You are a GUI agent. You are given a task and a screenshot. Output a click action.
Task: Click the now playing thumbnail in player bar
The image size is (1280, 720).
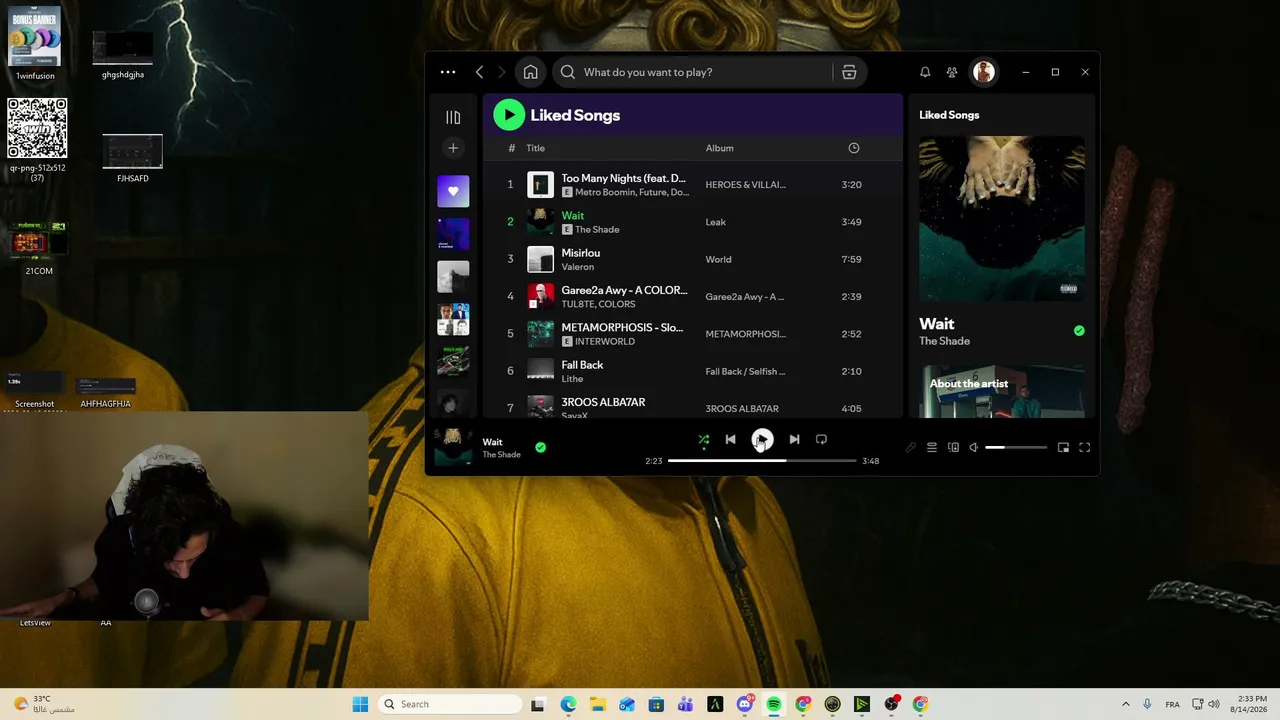[453, 446]
